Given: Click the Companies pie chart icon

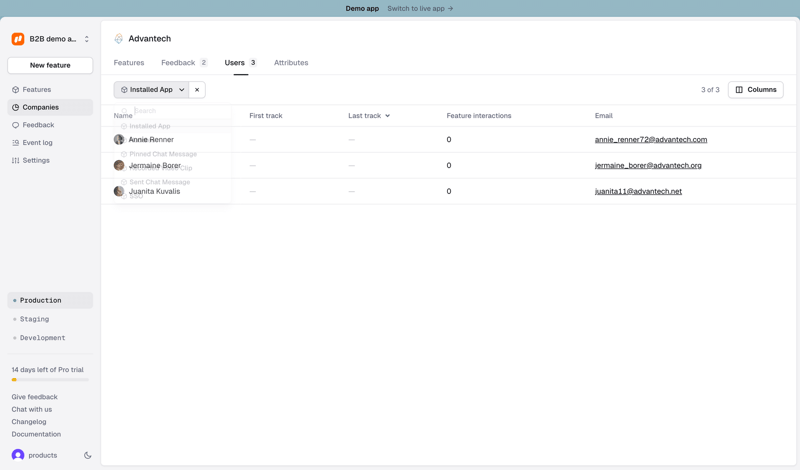Looking at the screenshot, I should point(15,107).
